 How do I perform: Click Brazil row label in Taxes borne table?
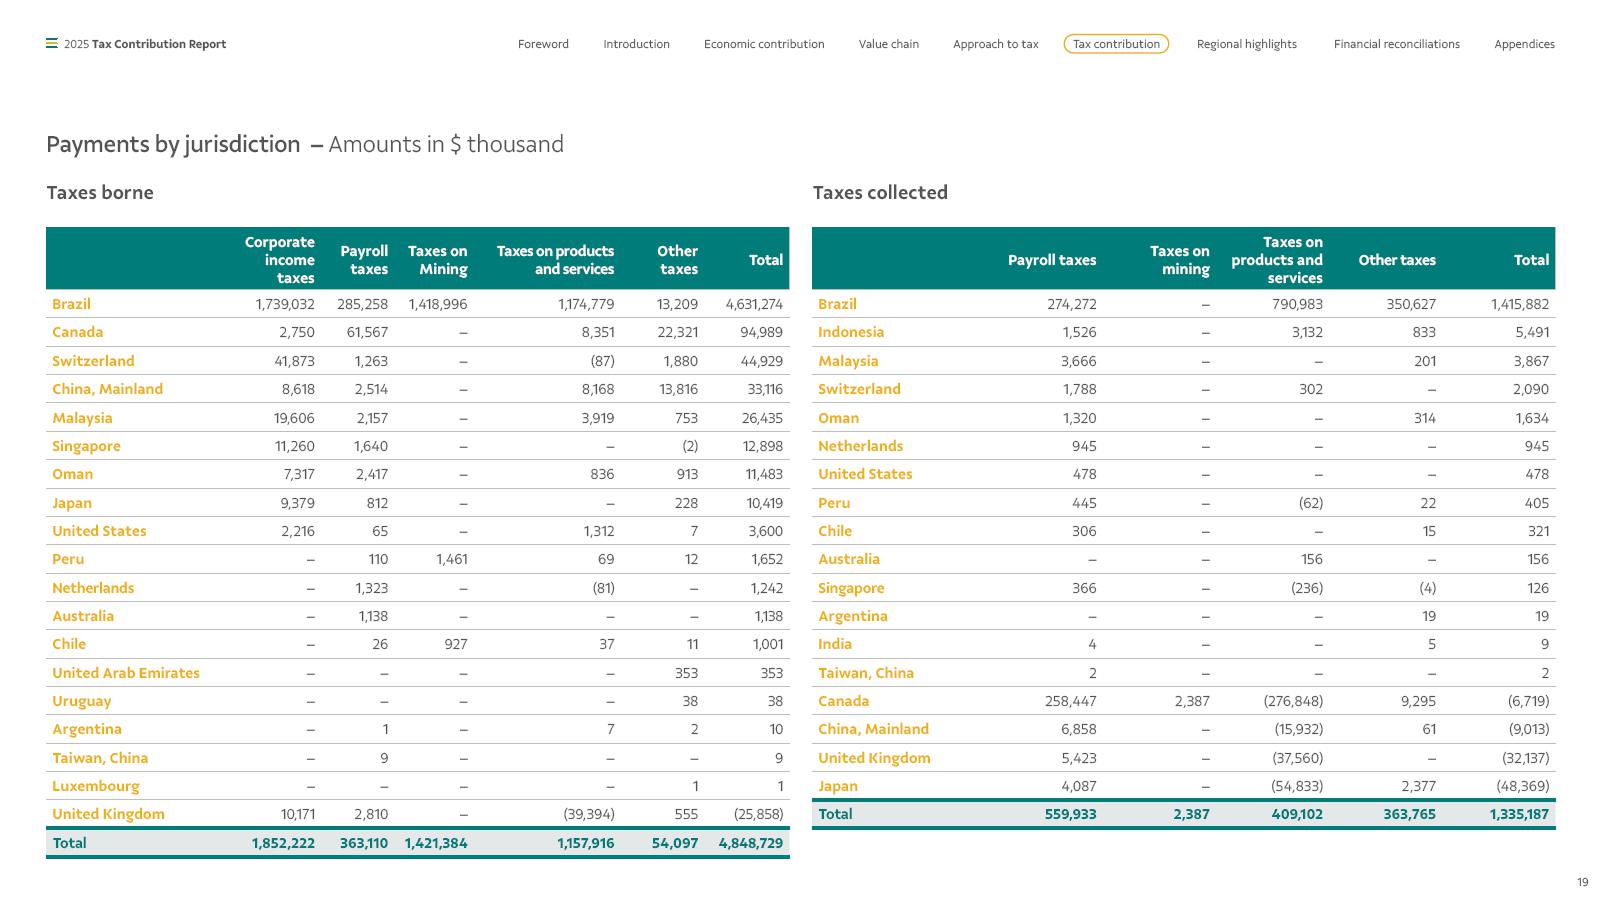pyautogui.click(x=71, y=304)
